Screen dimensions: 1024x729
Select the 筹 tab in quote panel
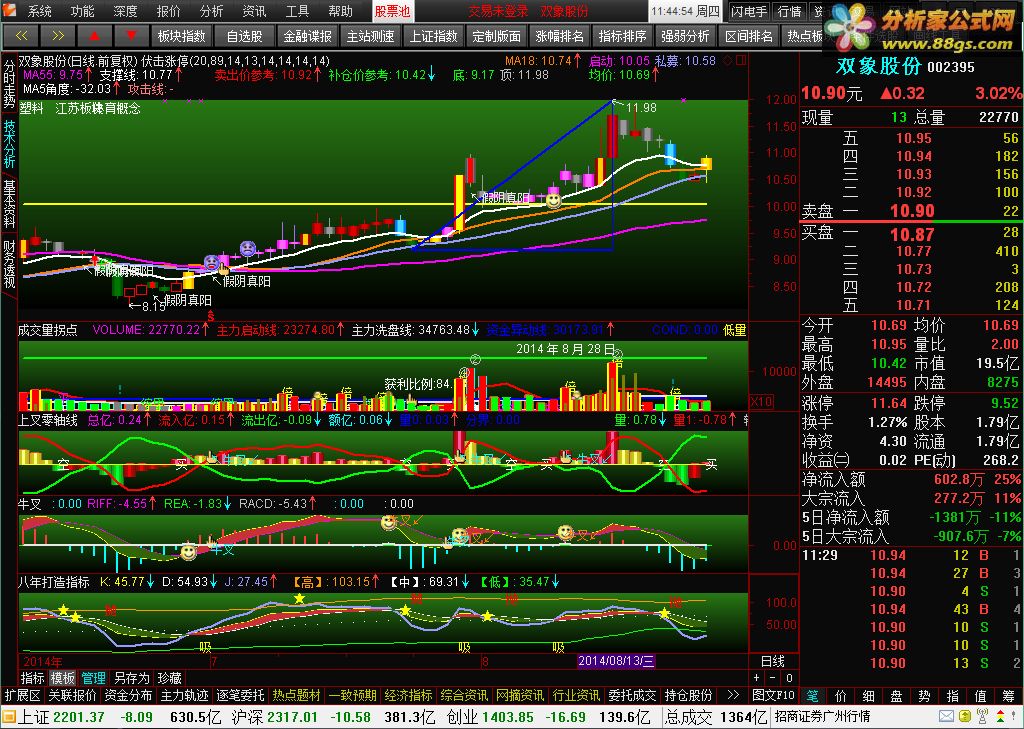click(x=1010, y=696)
